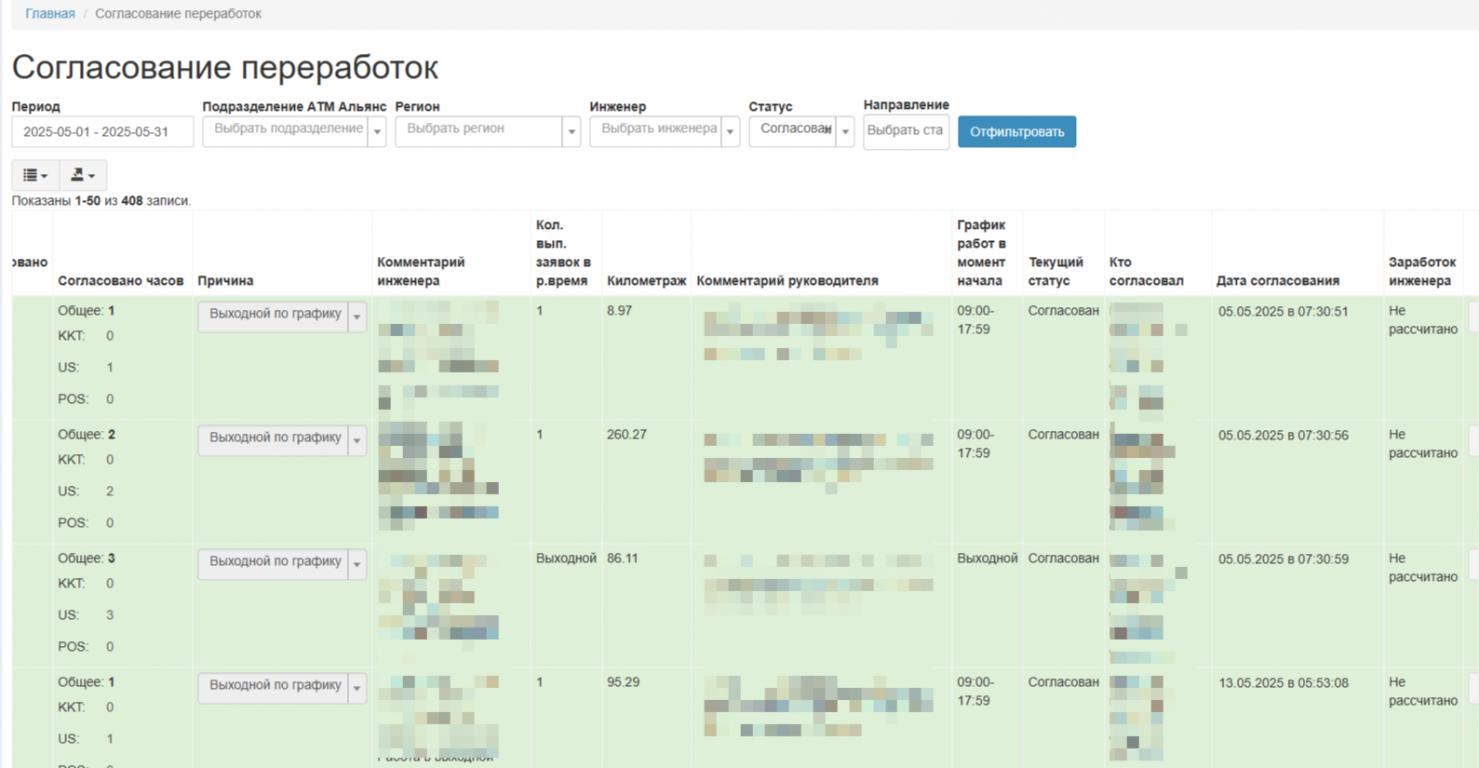The image size is (1479, 768).
Task: Click the Дата согласования column header
Action: pos(1277,281)
